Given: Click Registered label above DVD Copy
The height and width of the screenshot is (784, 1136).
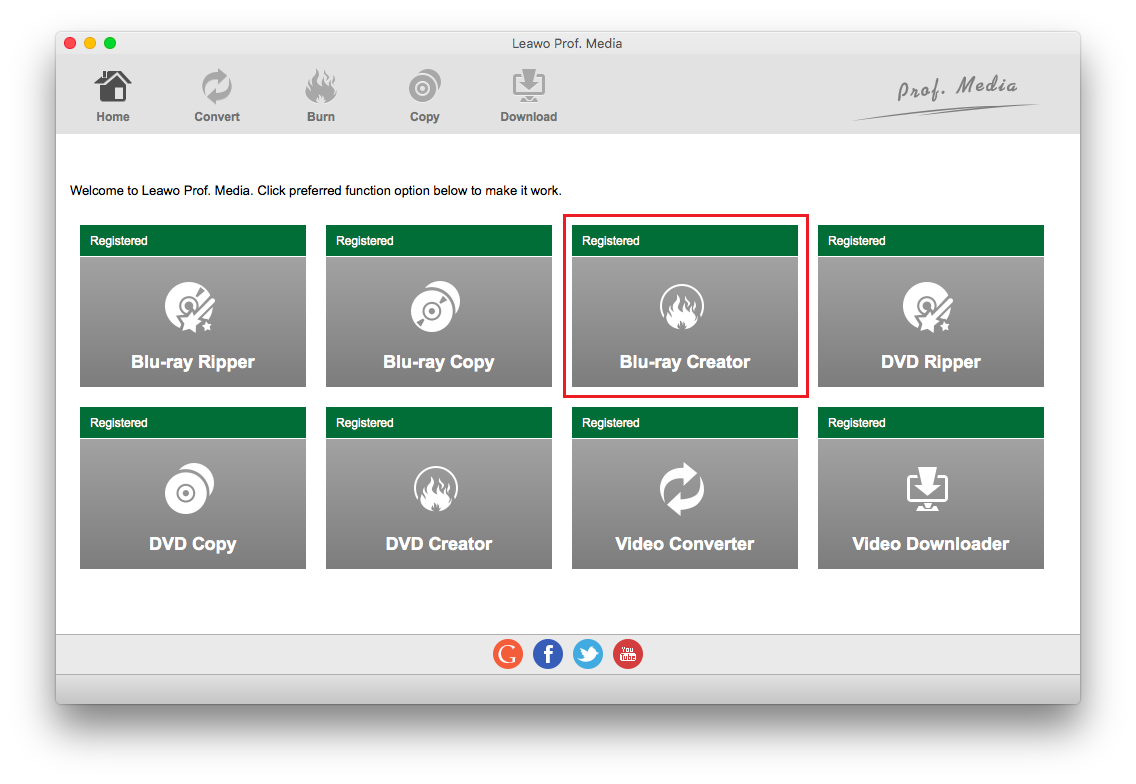Looking at the screenshot, I should click(x=119, y=422).
